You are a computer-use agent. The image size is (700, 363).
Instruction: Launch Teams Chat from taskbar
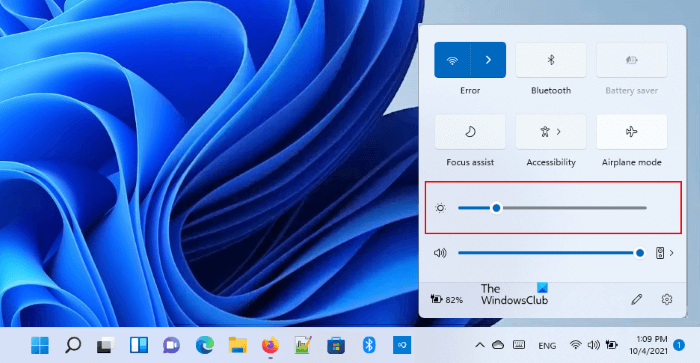pos(171,345)
